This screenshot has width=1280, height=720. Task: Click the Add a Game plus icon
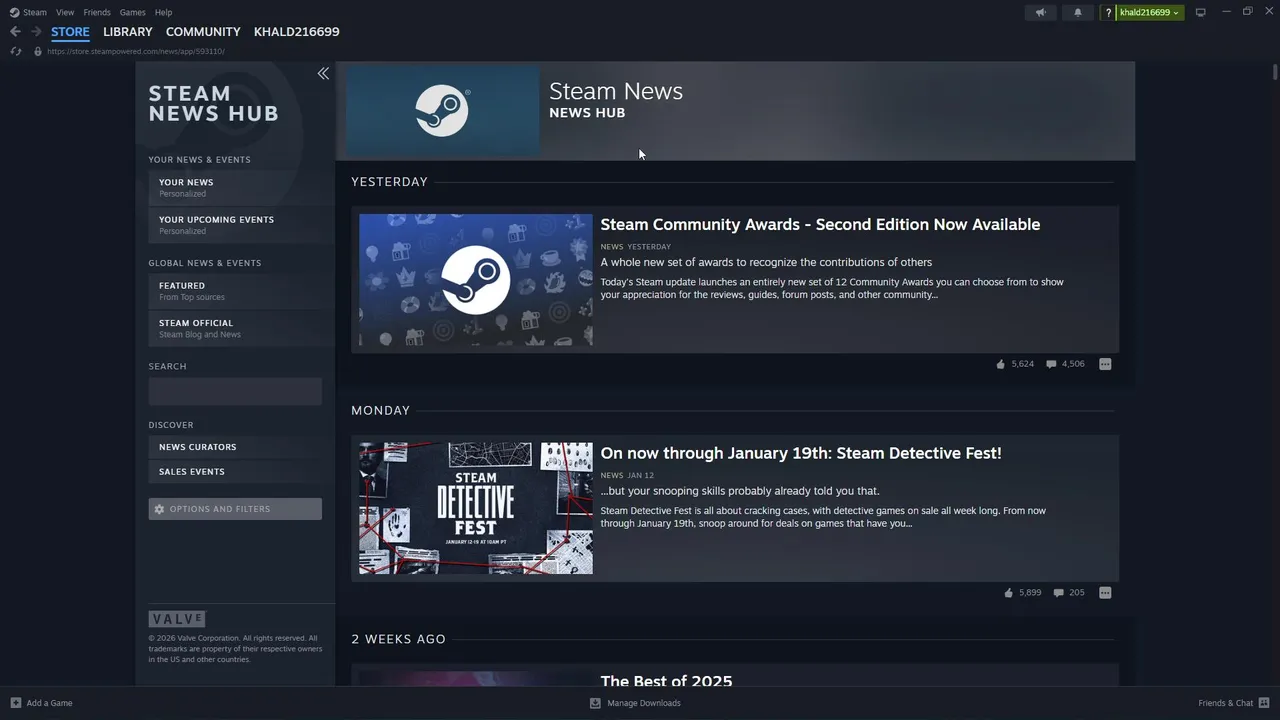point(16,703)
